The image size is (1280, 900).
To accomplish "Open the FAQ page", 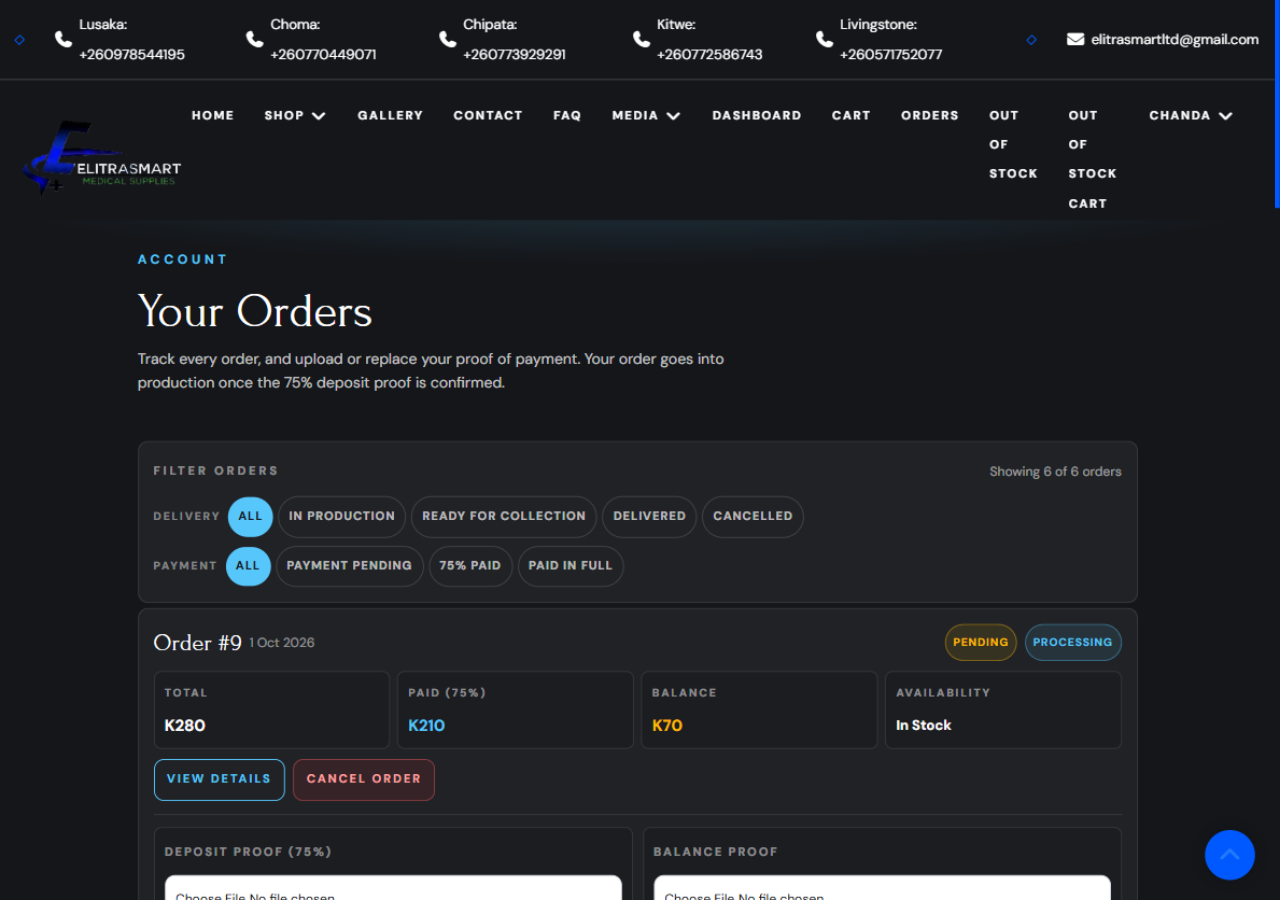I will click(x=567, y=115).
